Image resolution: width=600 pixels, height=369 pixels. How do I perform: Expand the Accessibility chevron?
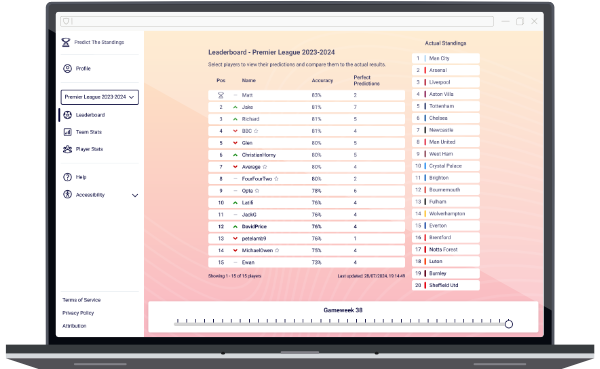(x=135, y=195)
